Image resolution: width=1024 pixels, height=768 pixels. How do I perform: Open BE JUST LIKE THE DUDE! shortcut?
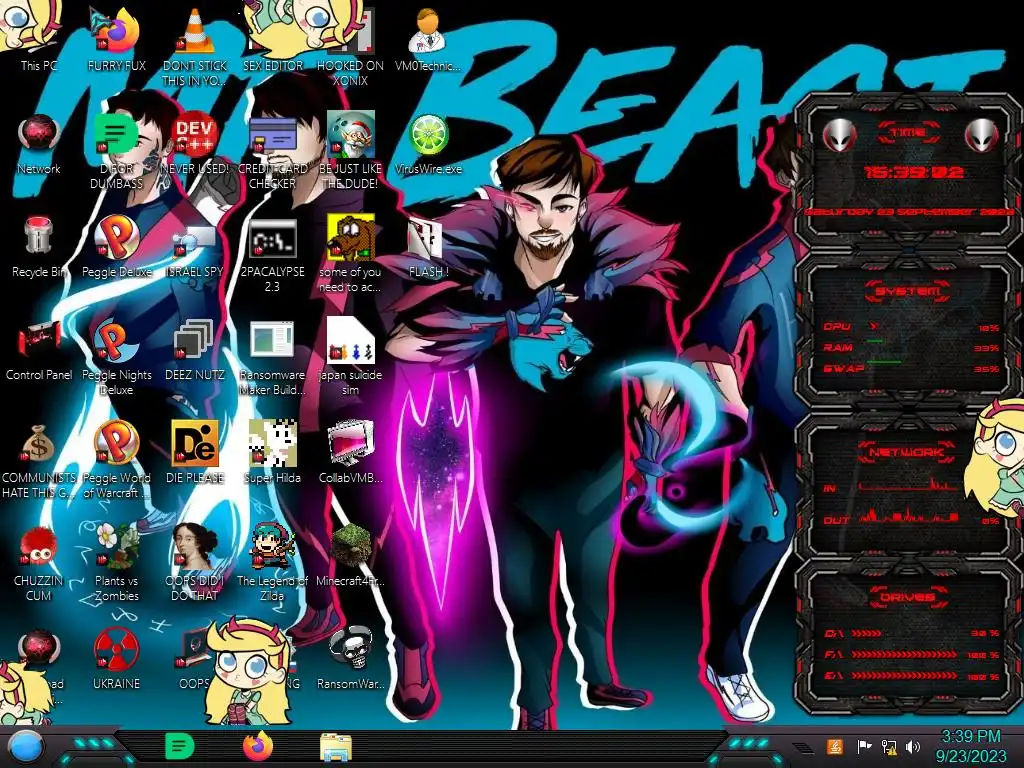350,136
